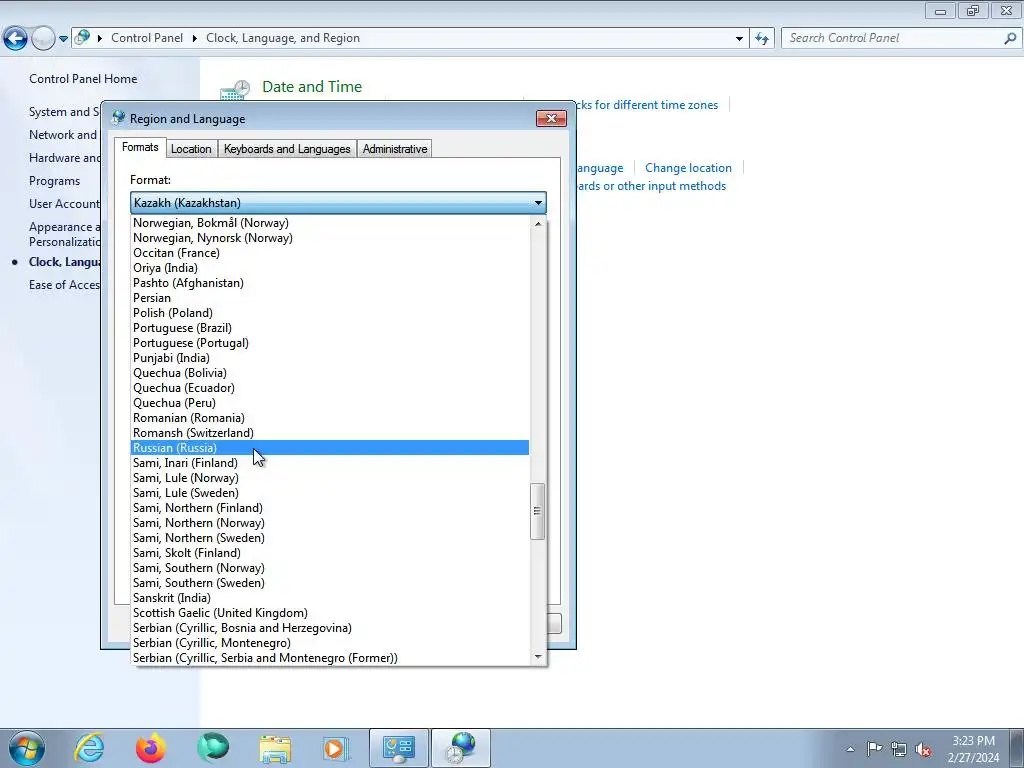Select Quechua (Ecuador) format
Viewport: 1024px width, 768px height.
point(330,388)
